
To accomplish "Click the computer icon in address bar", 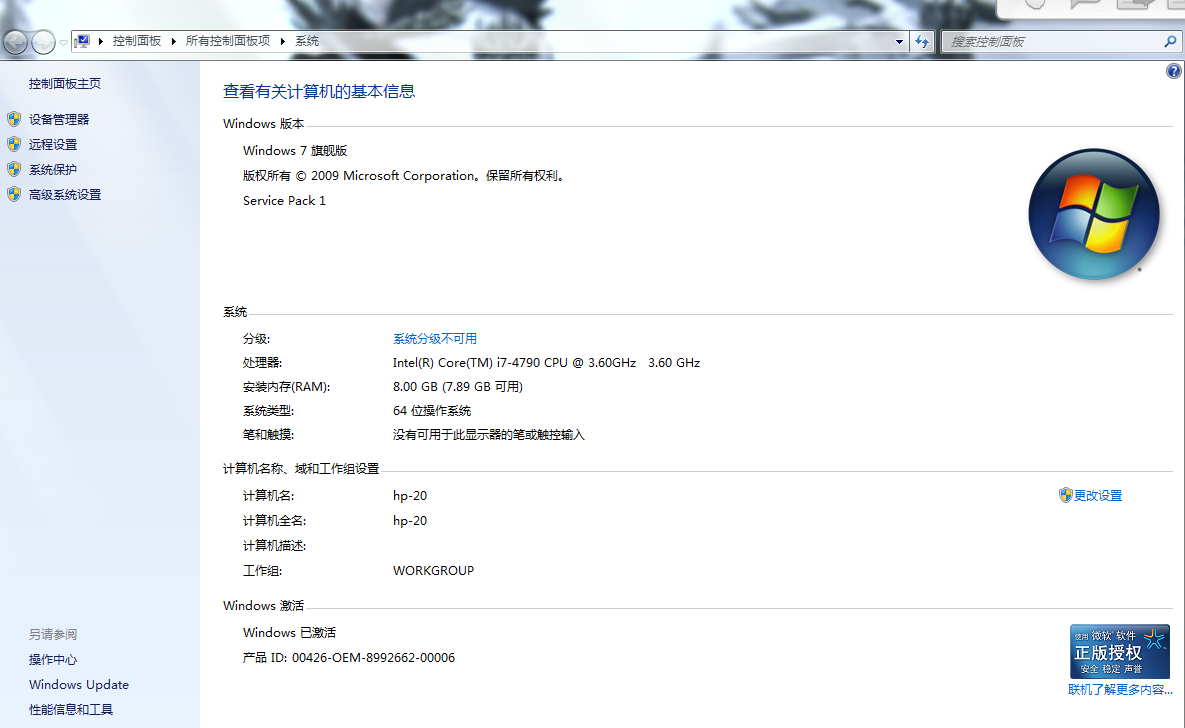I will pyautogui.click(x=82, y=41).
